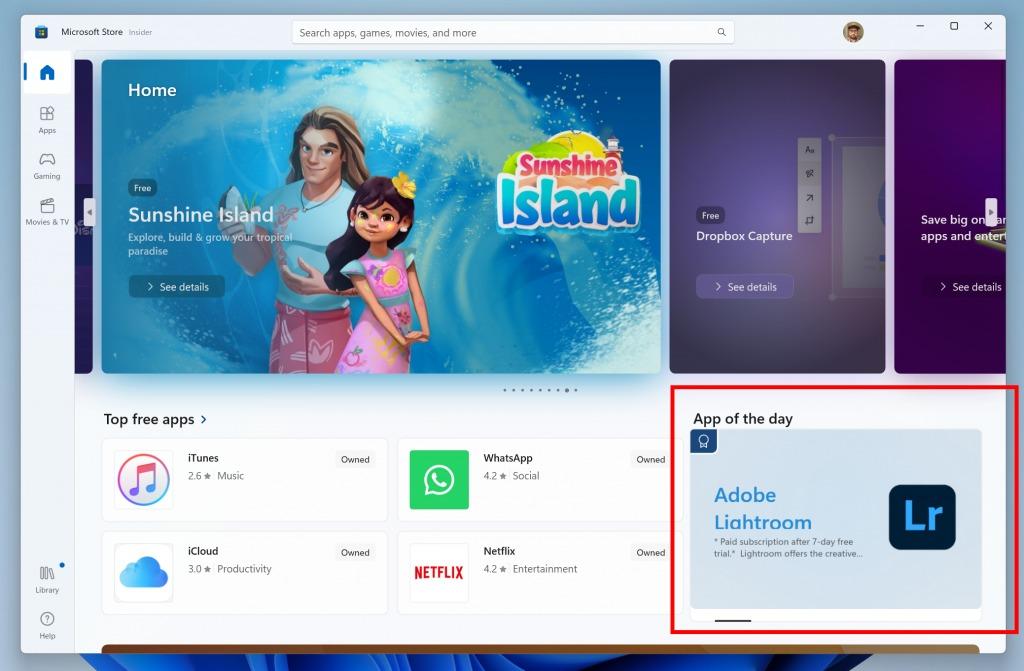Image resolution: width=1024 pixels, height=671 pixels.
Task: Click the iCloud app title
Action: (x=203, y=551)
